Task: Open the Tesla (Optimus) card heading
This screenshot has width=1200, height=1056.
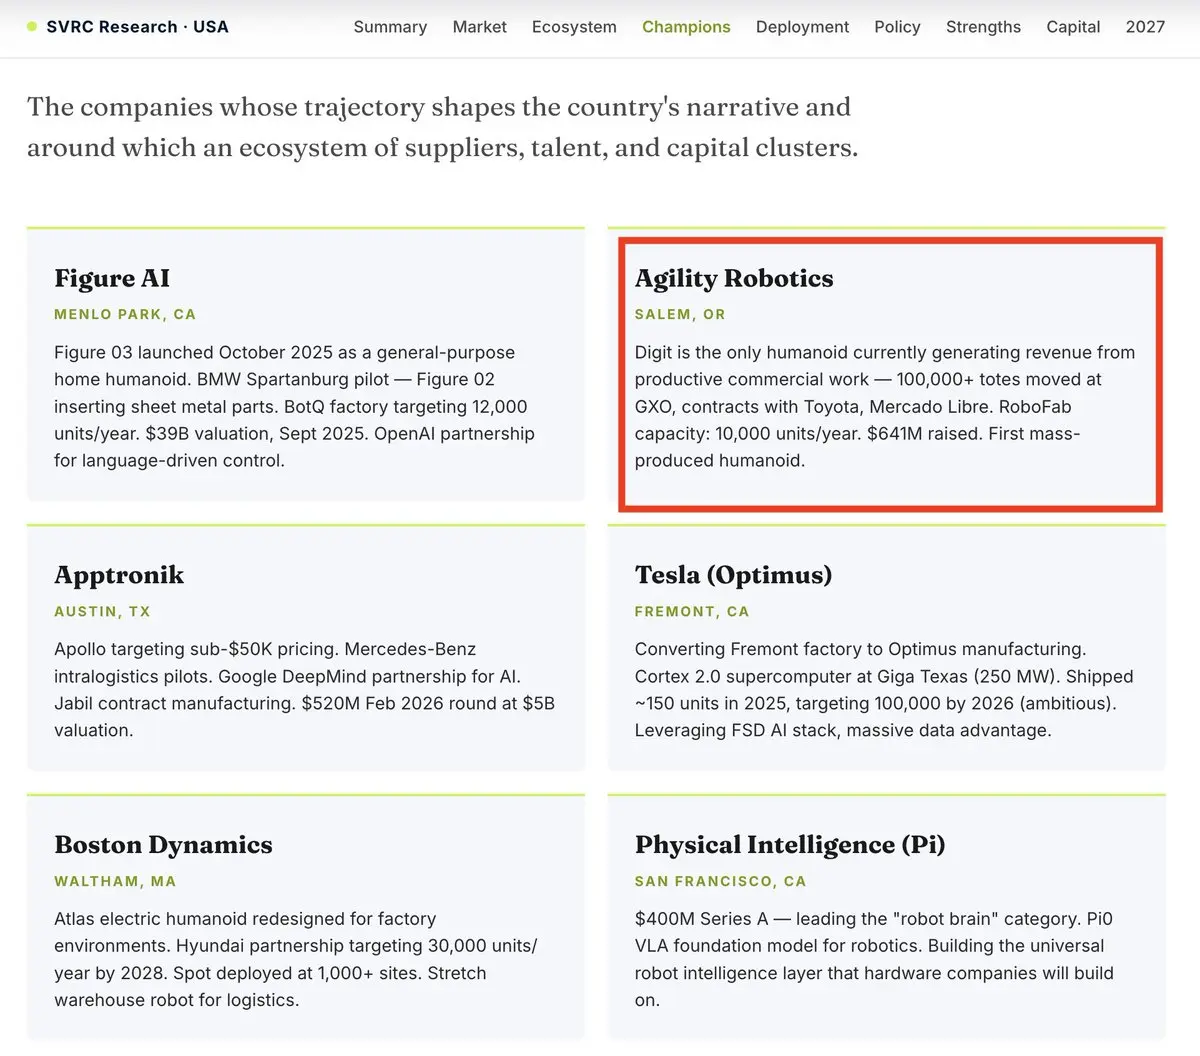Action: coord(733,575)
